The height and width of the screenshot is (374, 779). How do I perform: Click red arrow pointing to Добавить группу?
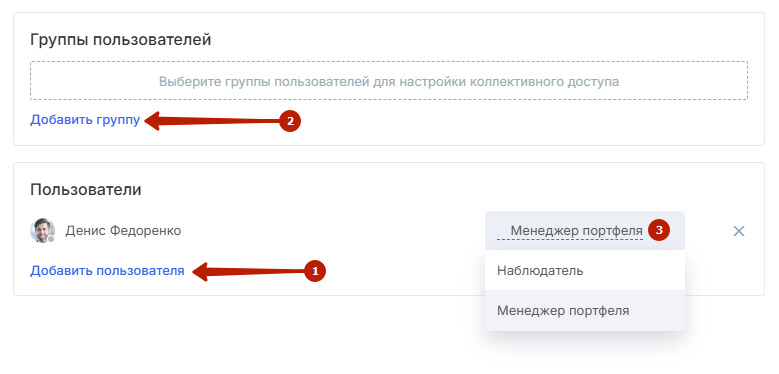tap(213, 121)
